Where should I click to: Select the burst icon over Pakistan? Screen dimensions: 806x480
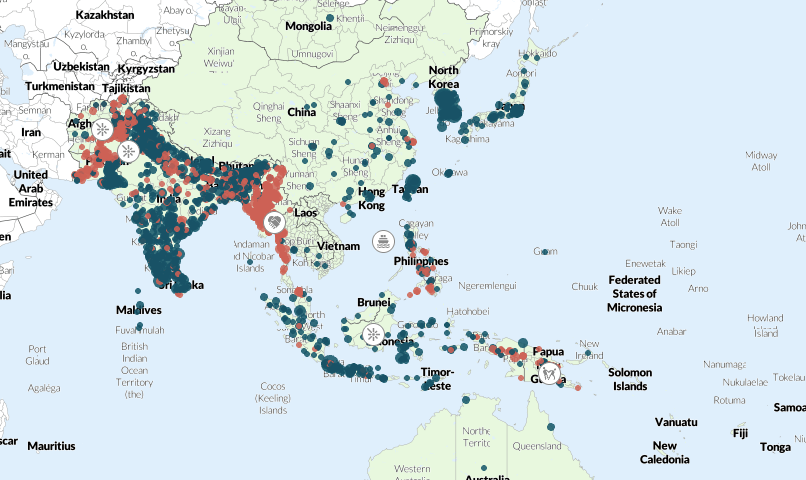(128, 152)
